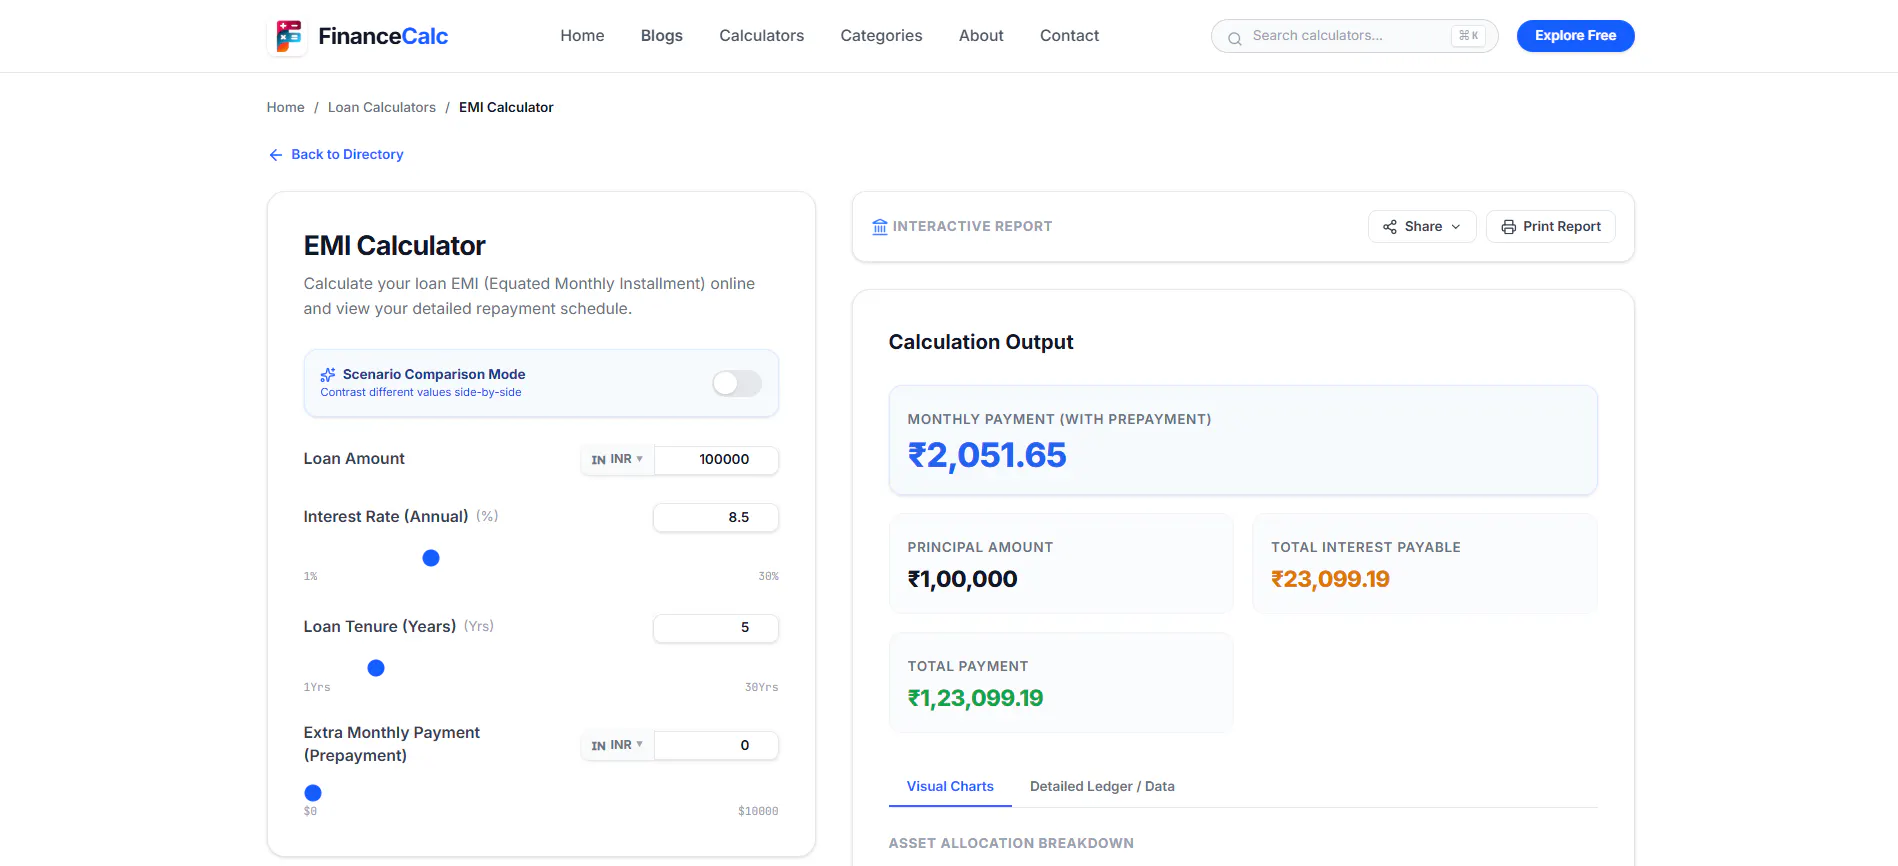1898x866 pixels.
Task: Click the FinanceCalc brand name
Action: pos(383,36)
